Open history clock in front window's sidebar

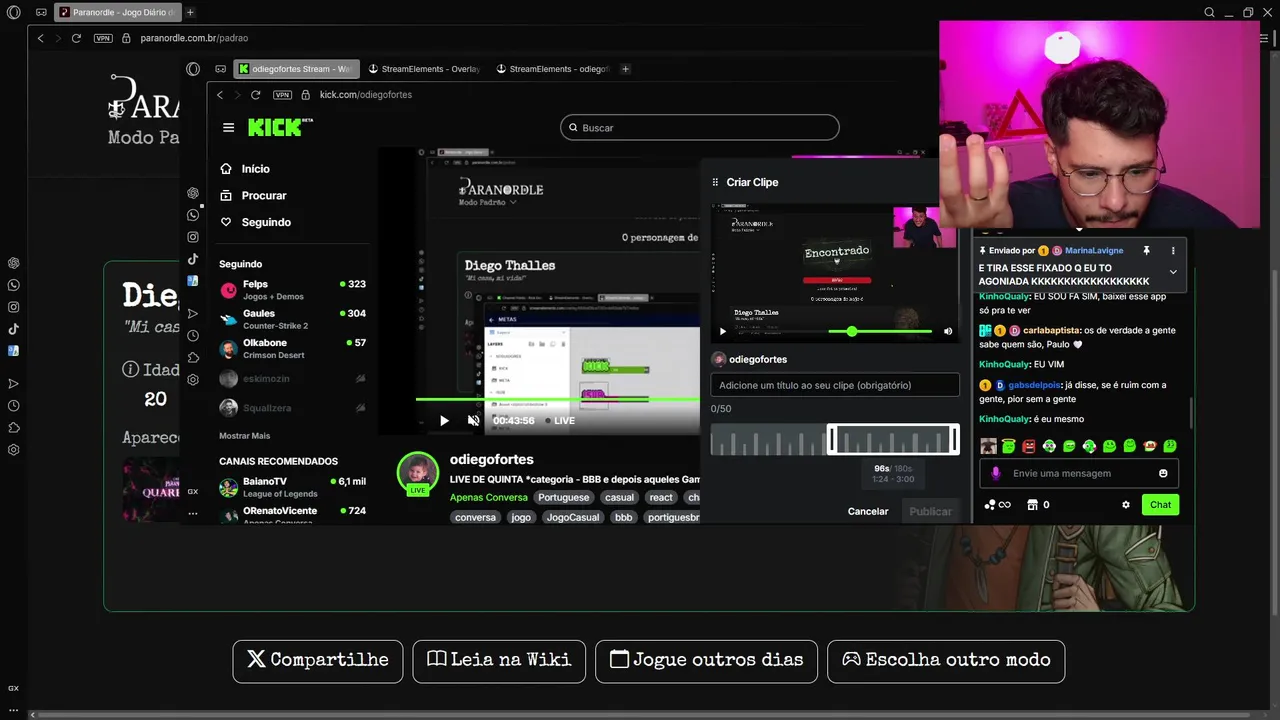point(193,336)
